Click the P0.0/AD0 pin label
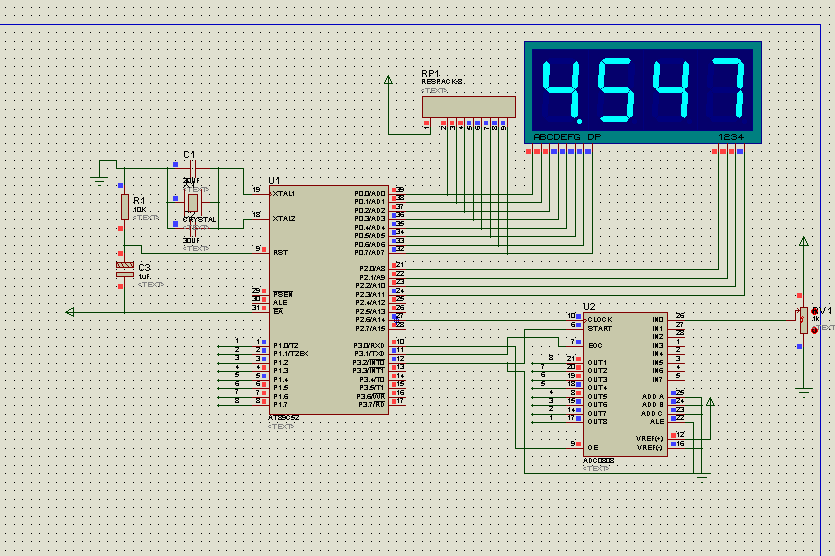The image size is (835, 556). click(370, 193)
